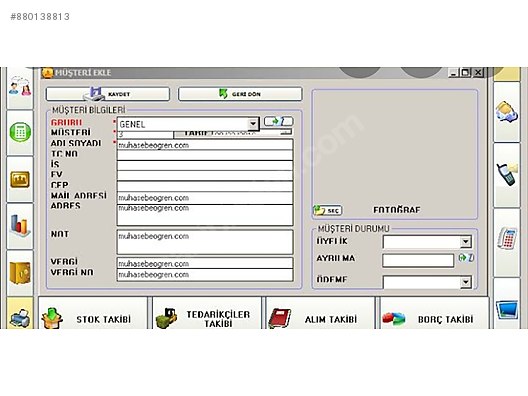
Task: Open TEDARİKÇİLER TAKİBİ section
Action: pyautogui.click(x=207, y=313)
